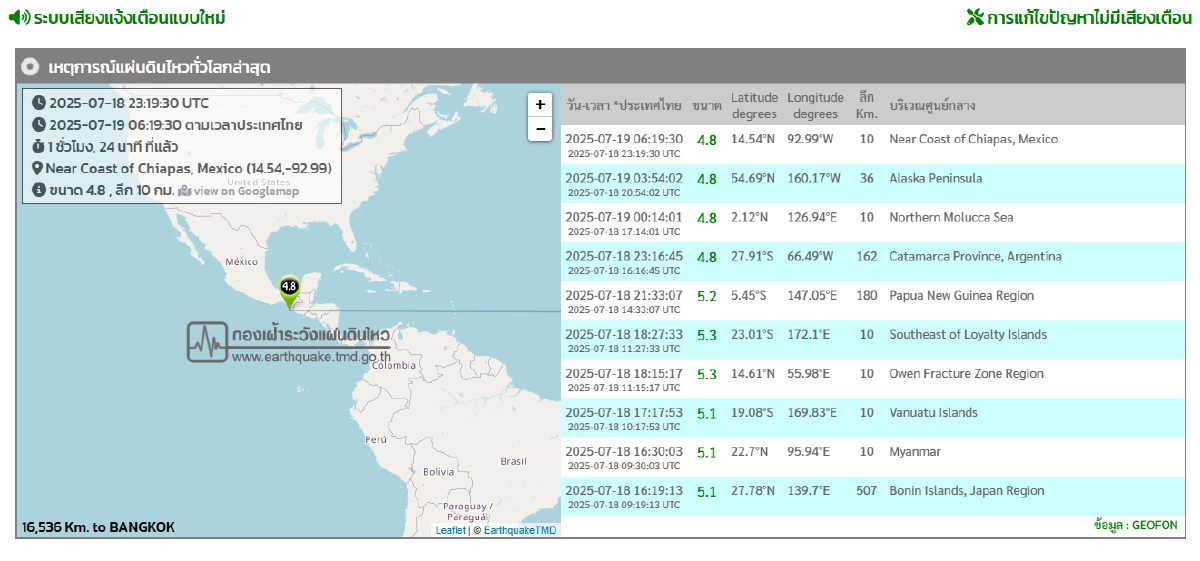Click the latitude 54.69°N cell
The width and height of the screenshot is (1200, 561).
(753, 178)
